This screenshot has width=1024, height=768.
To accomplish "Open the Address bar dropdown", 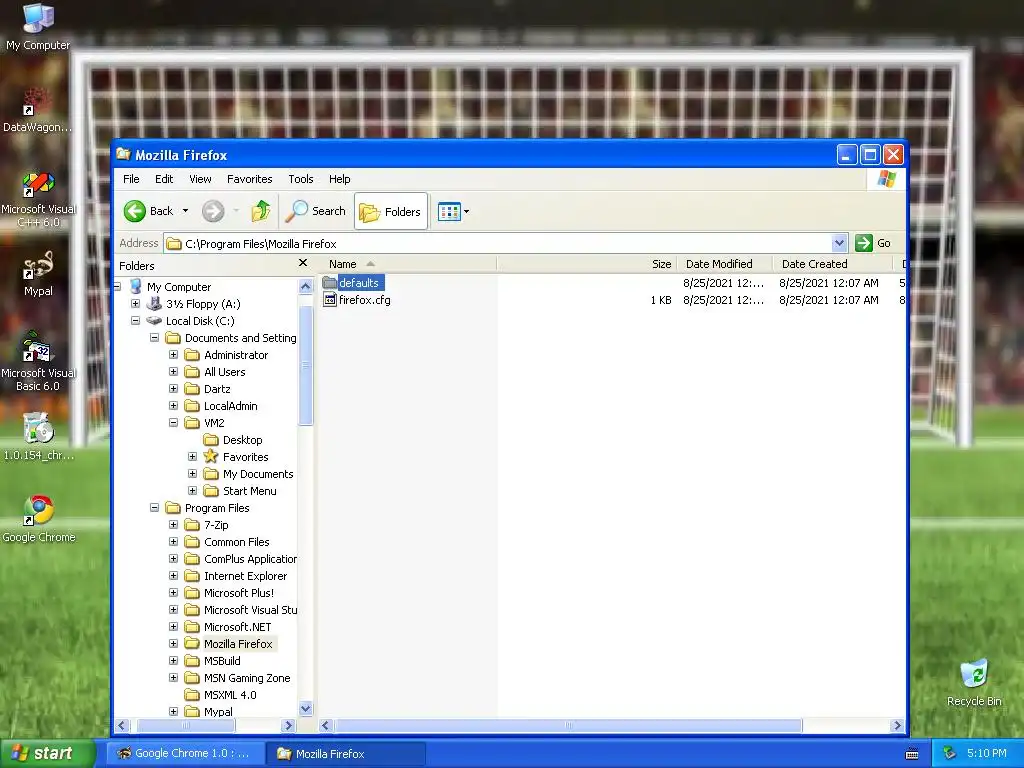I will click(839, 243).
